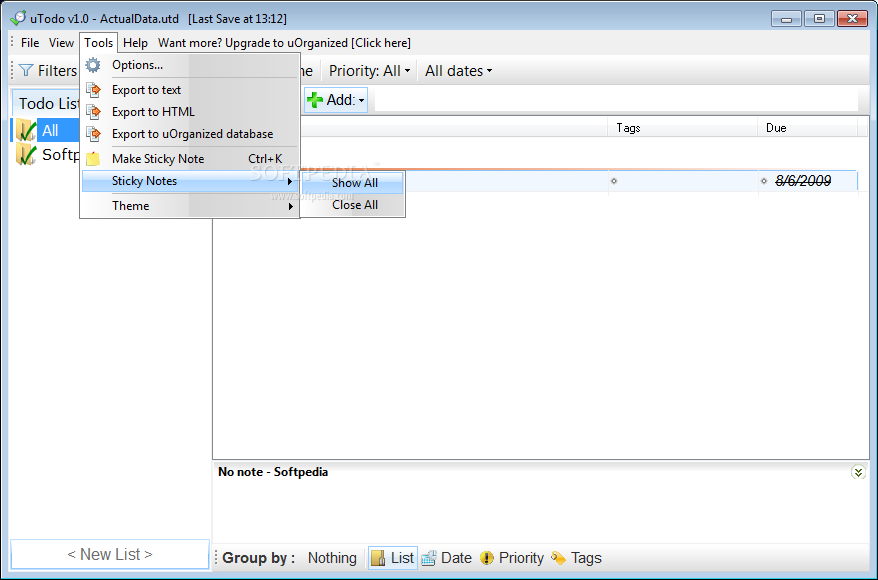This screenshot has height=580, width=878.
Task: Collapse the note panel with the chevron icon
Action: (x=858, y=472)
